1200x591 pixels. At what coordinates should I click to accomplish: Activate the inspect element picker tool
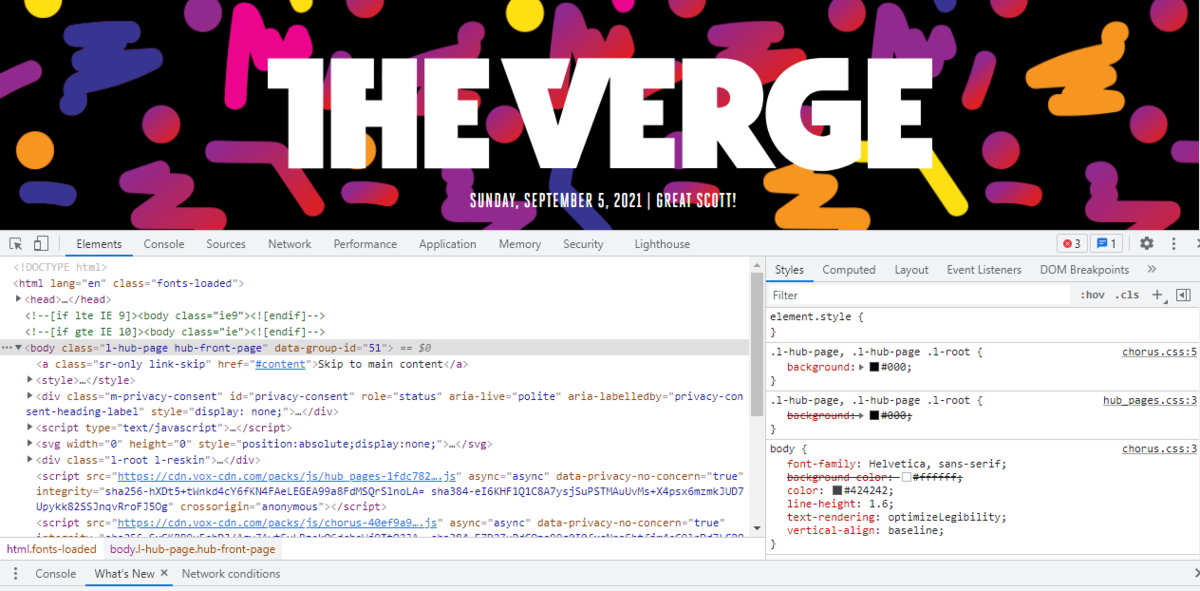[x=16, y=244]
